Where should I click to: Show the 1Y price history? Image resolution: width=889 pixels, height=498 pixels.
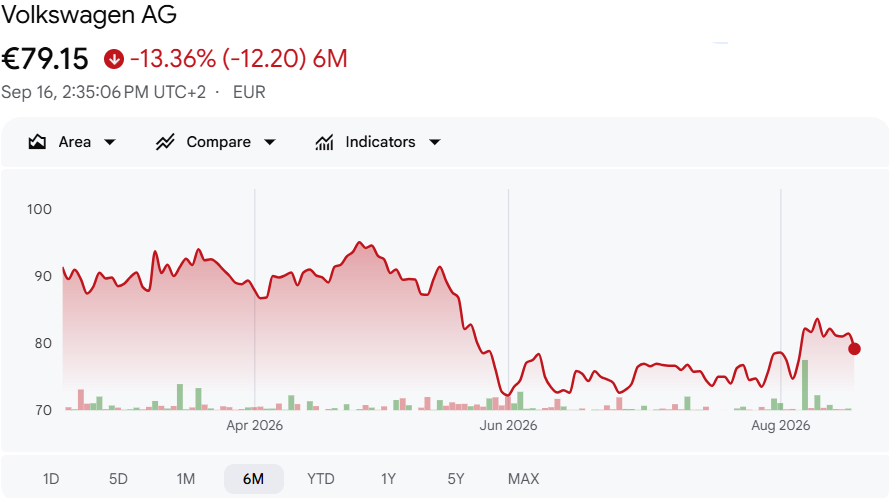click(x=388, y=479)
